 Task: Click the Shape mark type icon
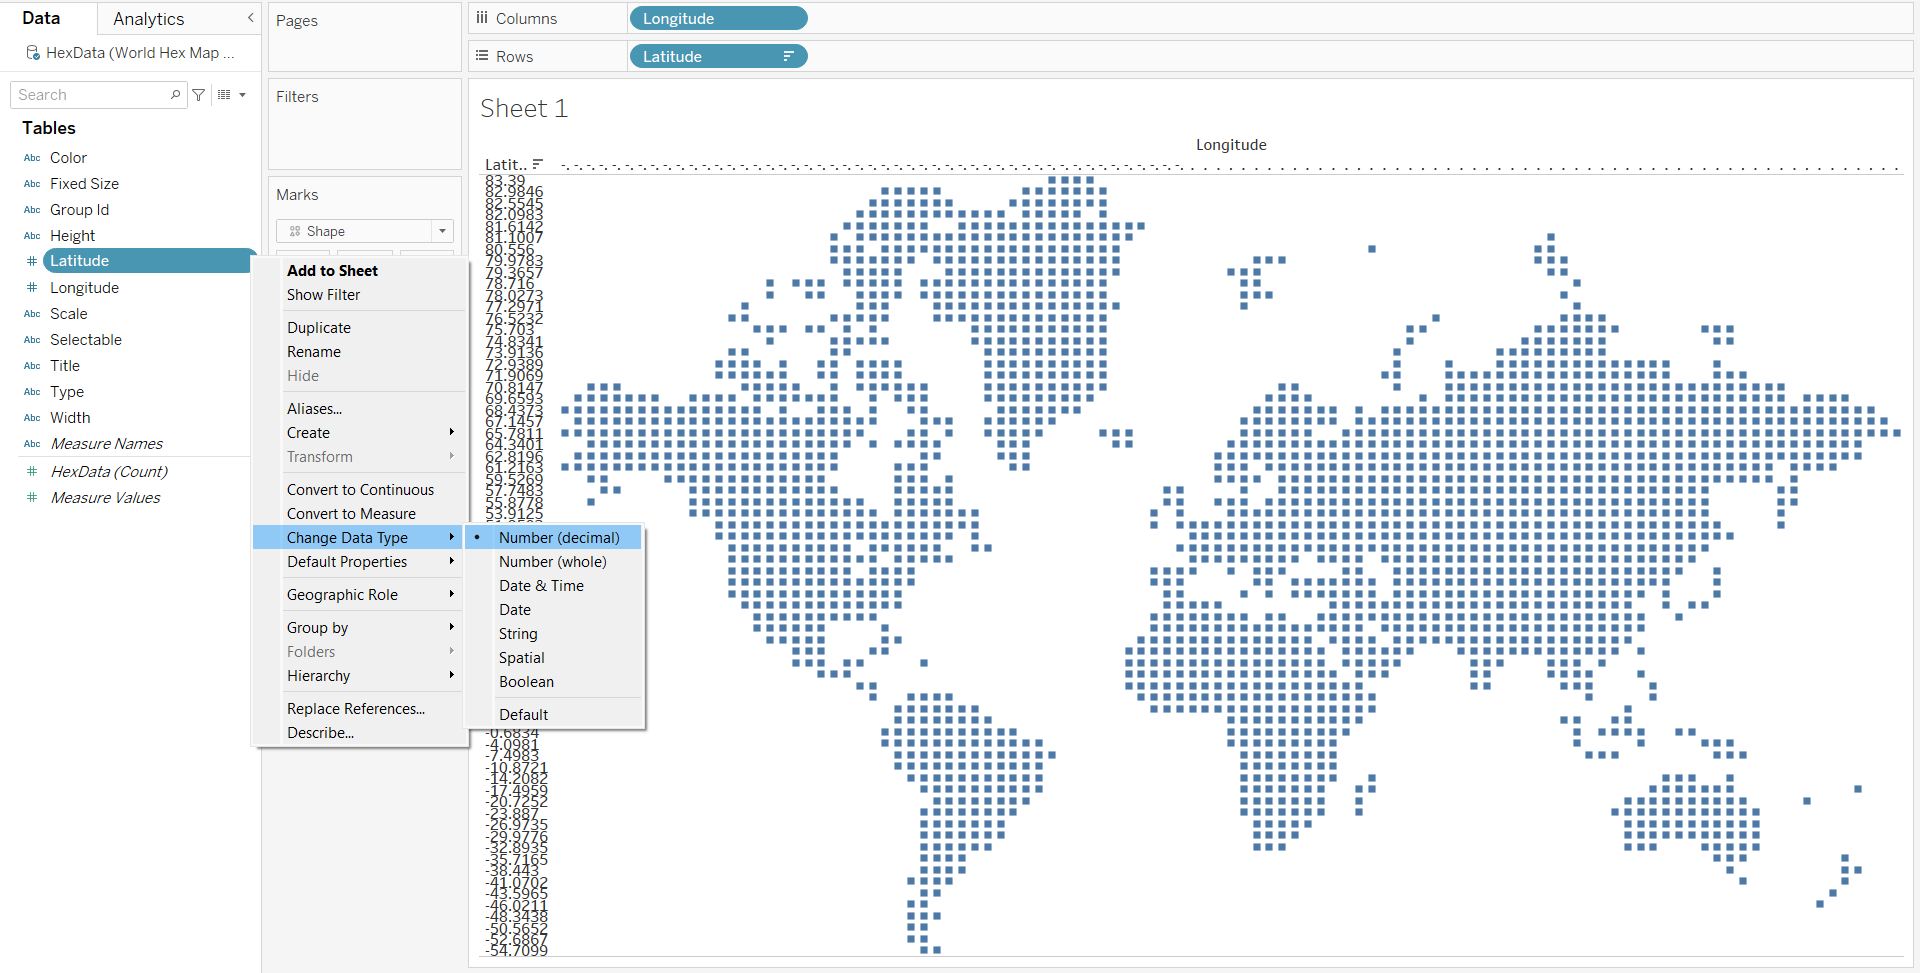pos(295,232)
